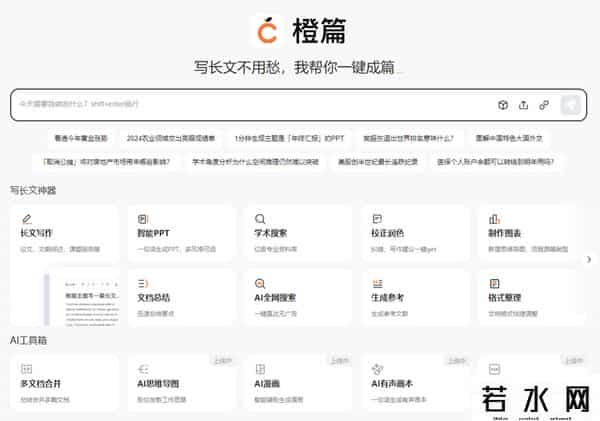The height and width of the screenshot is (421, 600).
Task: Open the 智能PPT tool card
Action: [182, 233]
